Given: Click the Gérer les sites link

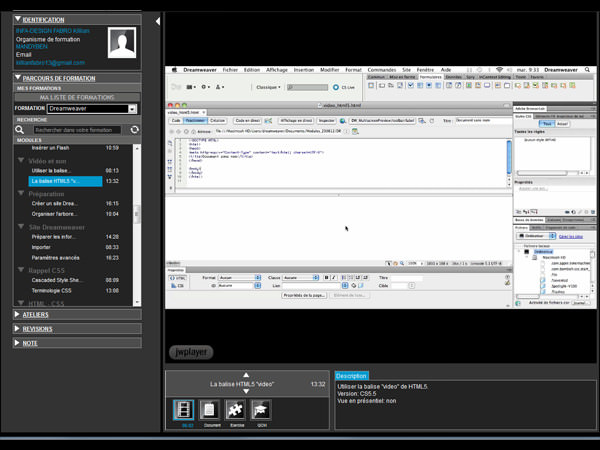Looking at the screenshot, I should [x=571, y=236].
